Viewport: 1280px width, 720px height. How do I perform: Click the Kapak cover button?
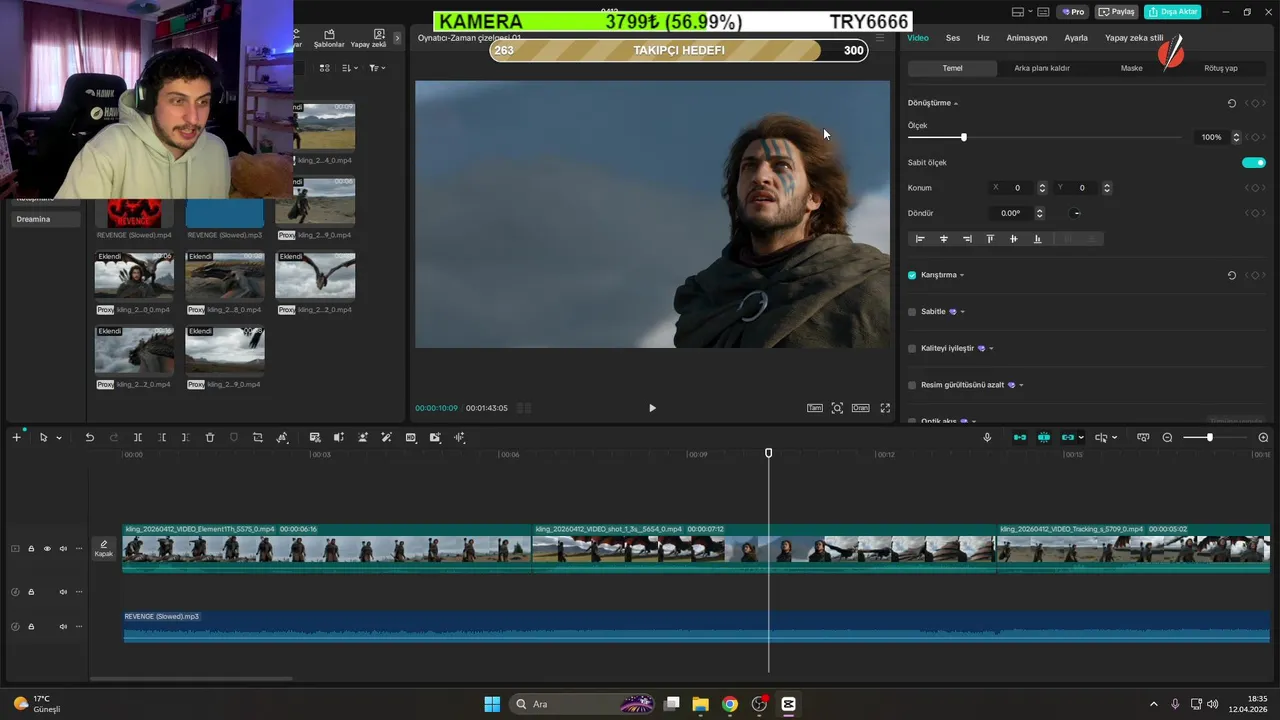(104, 548)
